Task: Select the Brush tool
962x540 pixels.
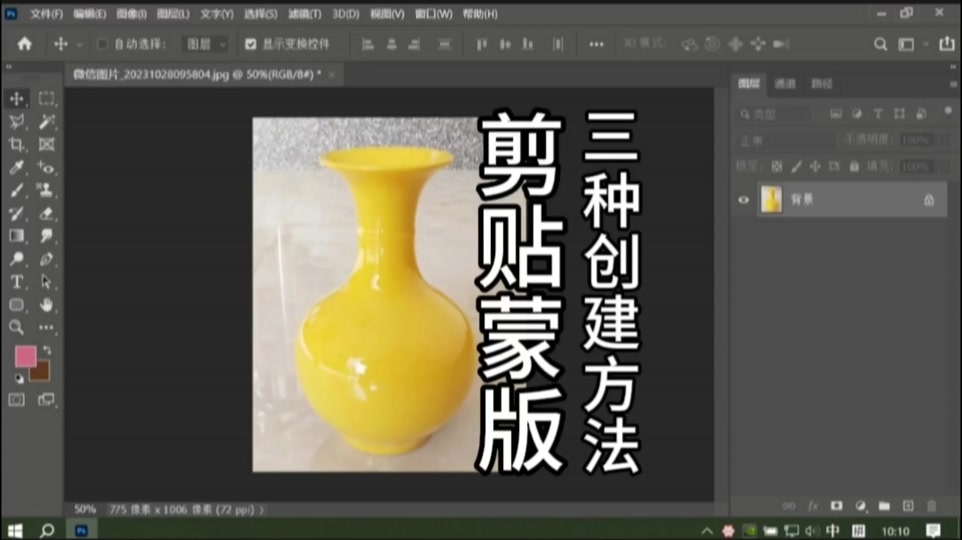Action: (x=17, y=190)
